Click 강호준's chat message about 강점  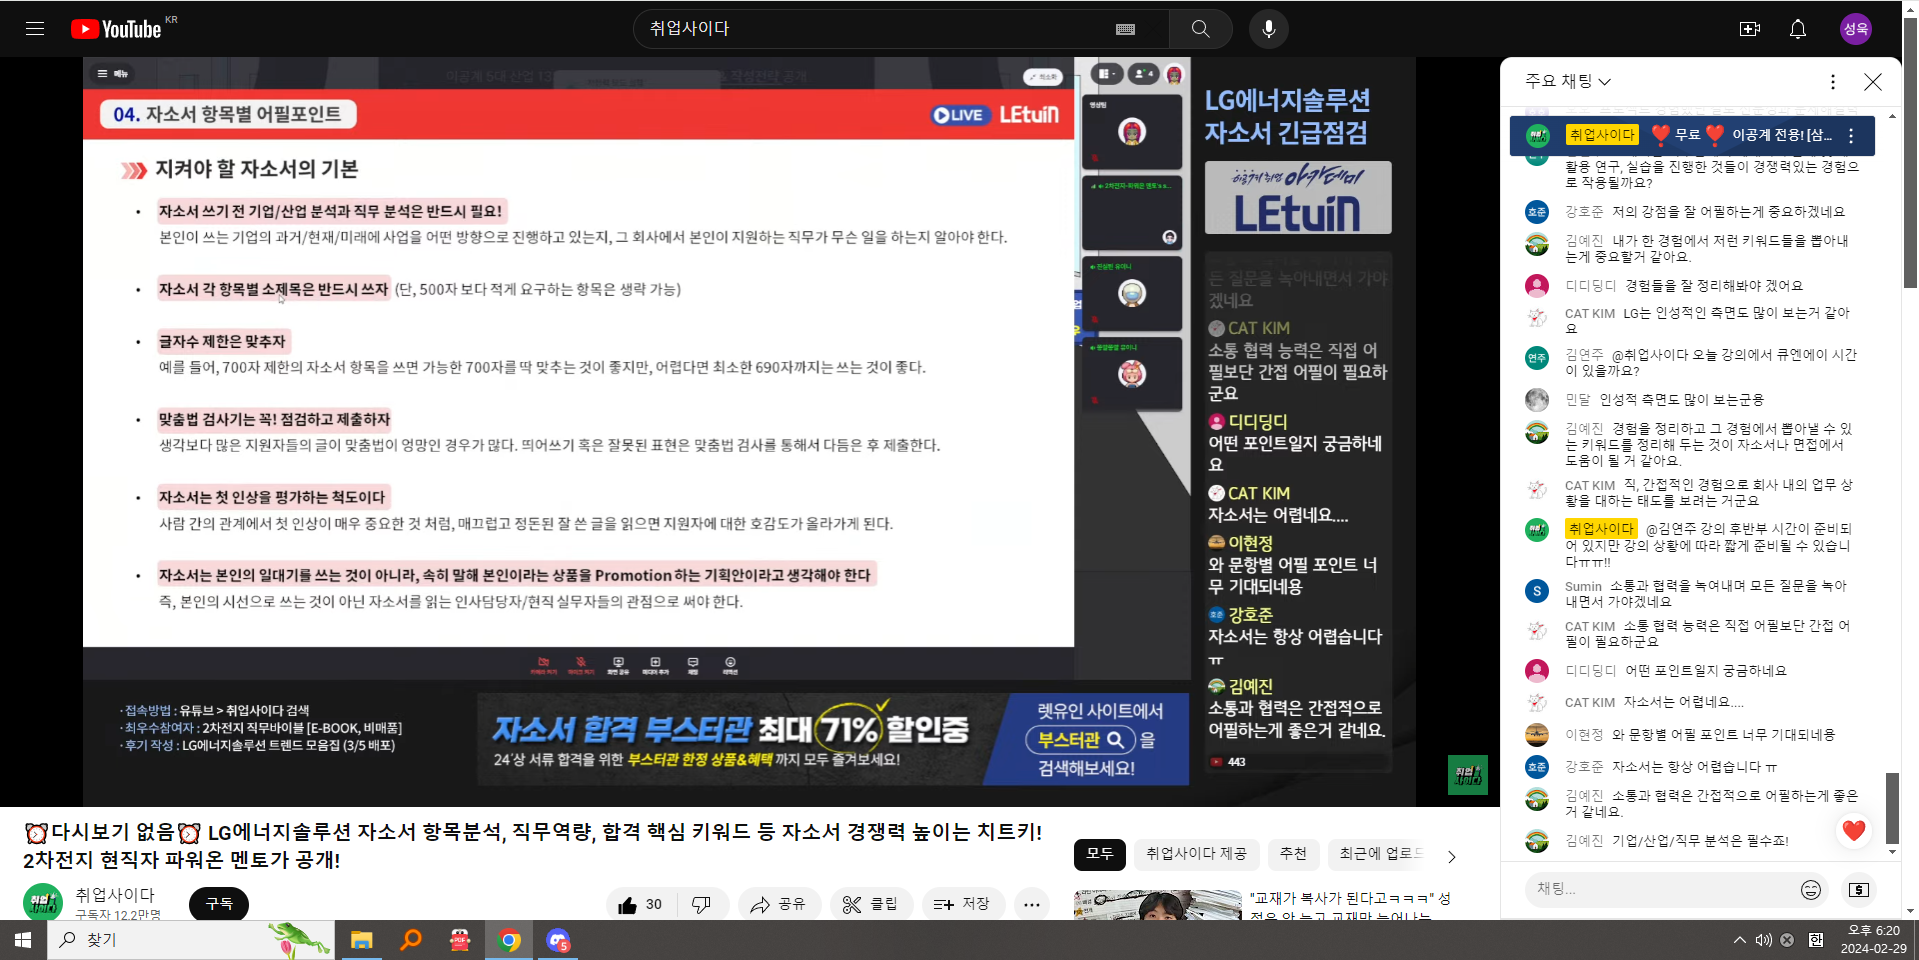(x=1728, y=212)
